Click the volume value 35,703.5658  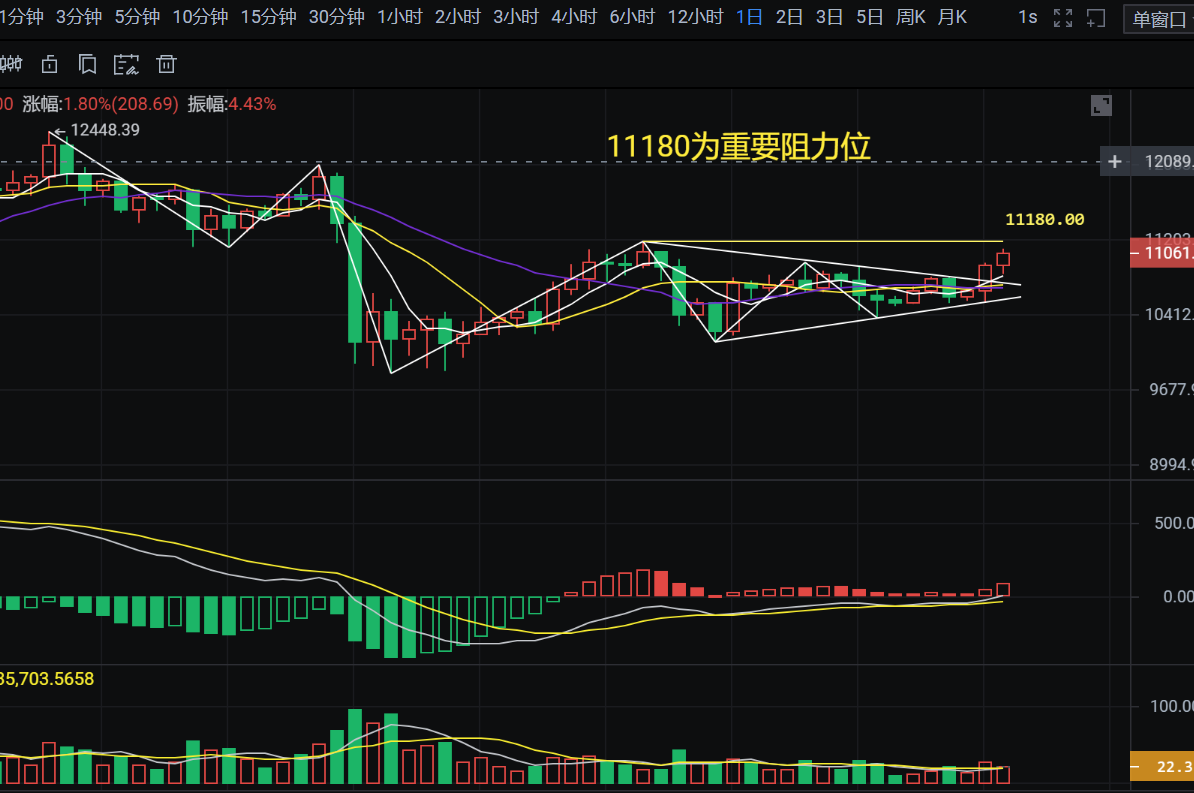click(x=46, y=679)
